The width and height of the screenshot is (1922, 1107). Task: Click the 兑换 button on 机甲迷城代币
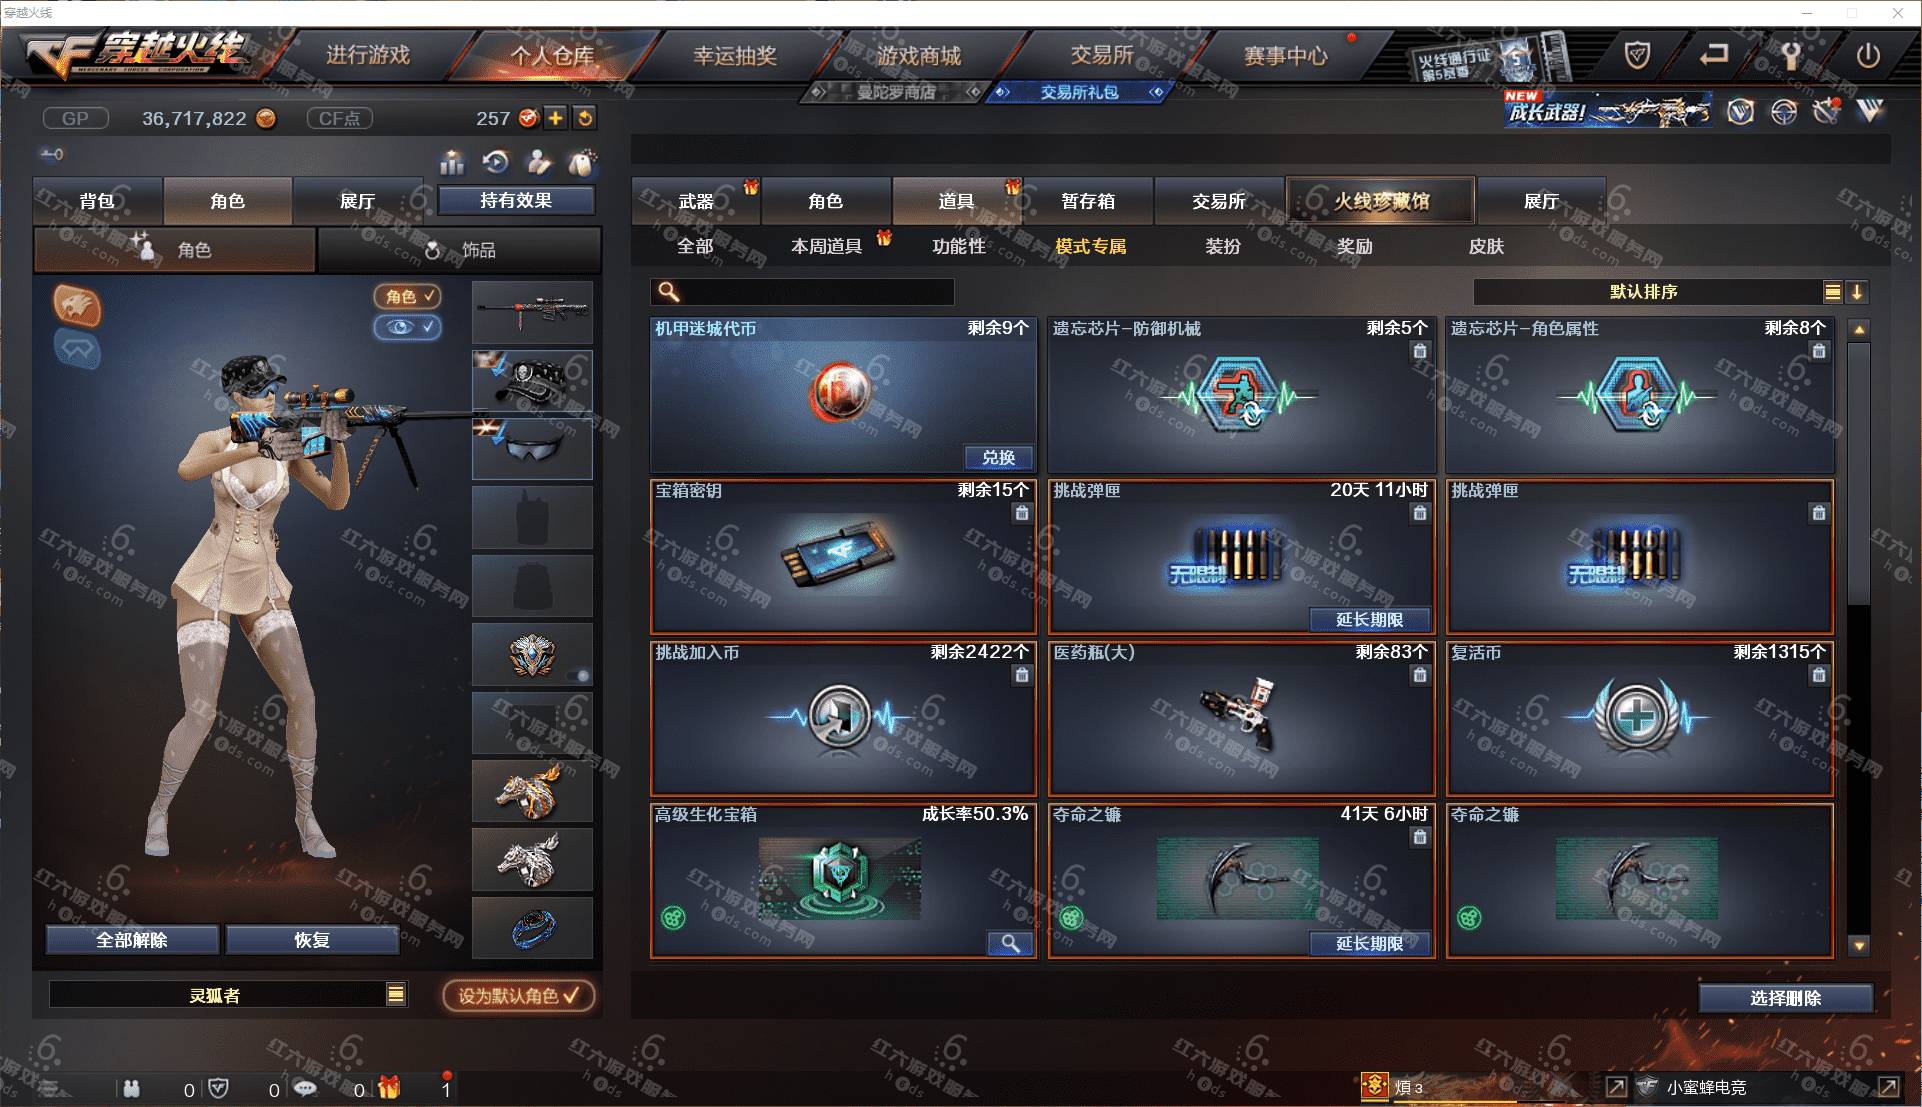point(998,457)
